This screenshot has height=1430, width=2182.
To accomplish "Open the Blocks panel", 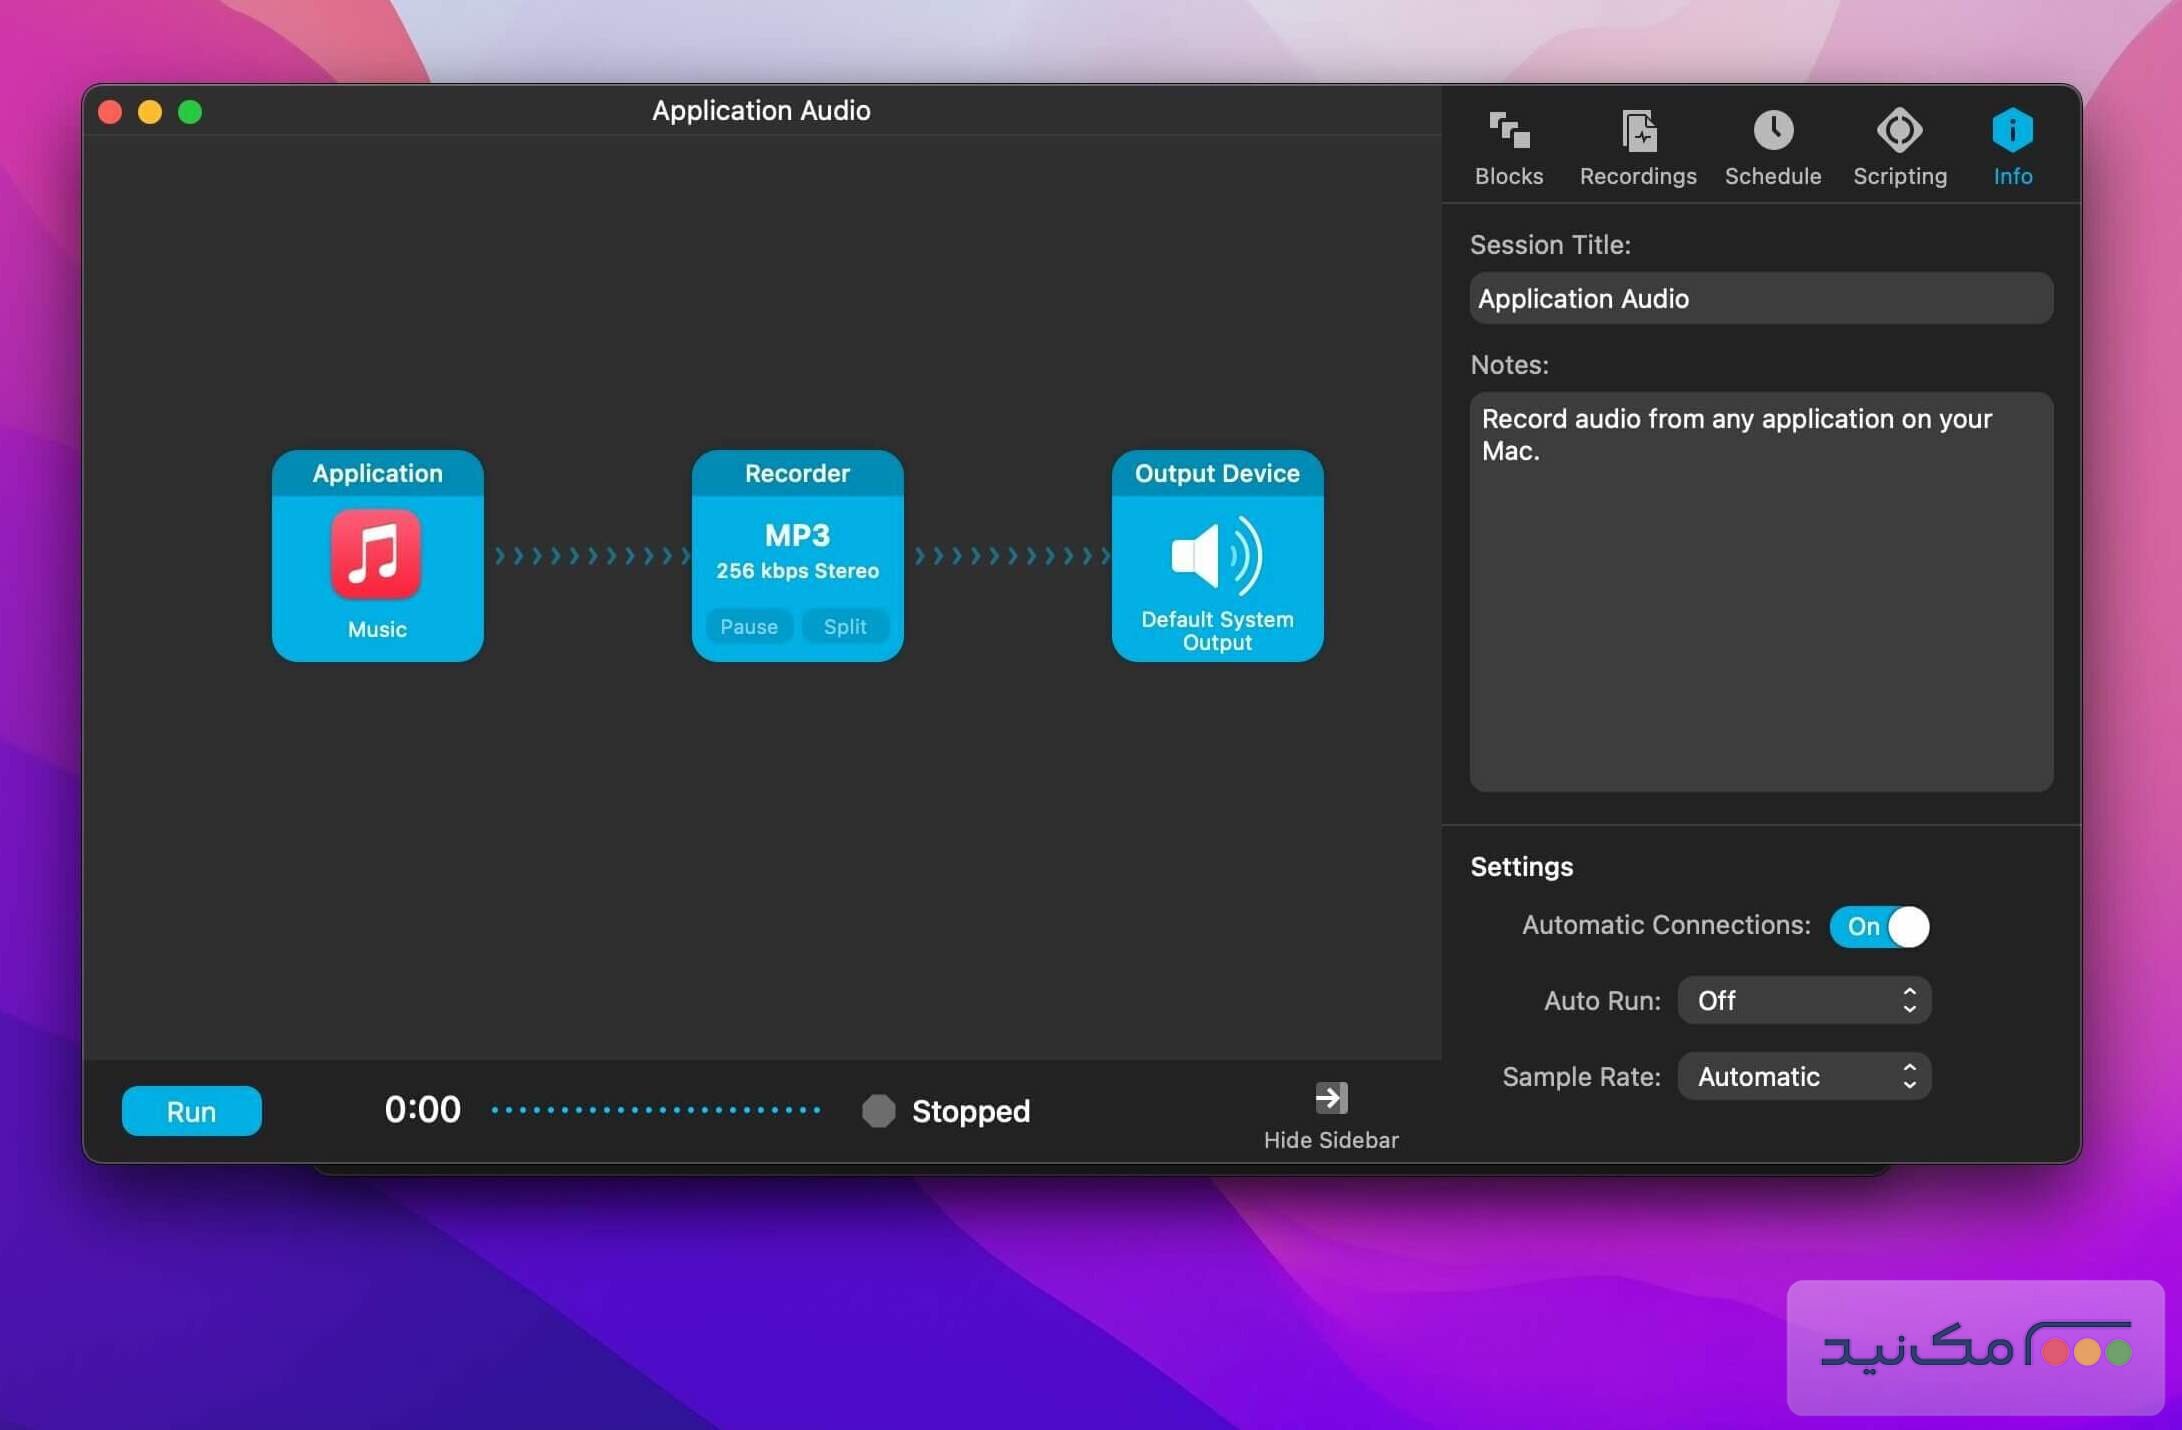I will click(x=1508, y=145).
